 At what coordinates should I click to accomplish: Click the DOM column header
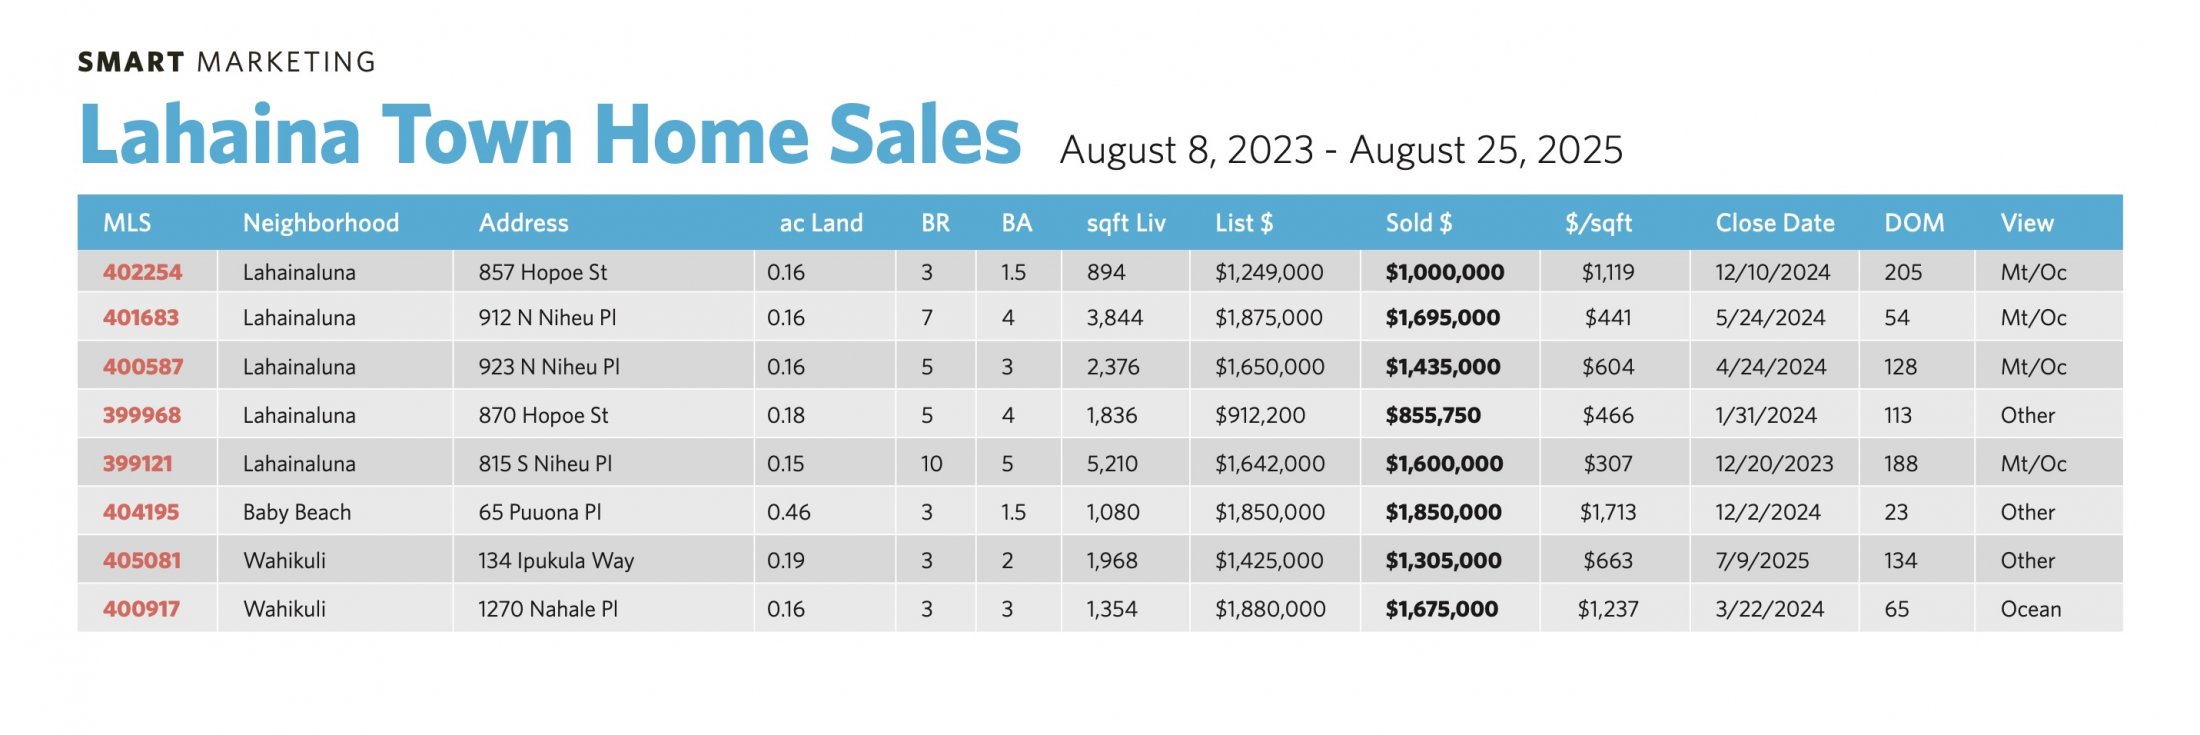[1914, 223]
